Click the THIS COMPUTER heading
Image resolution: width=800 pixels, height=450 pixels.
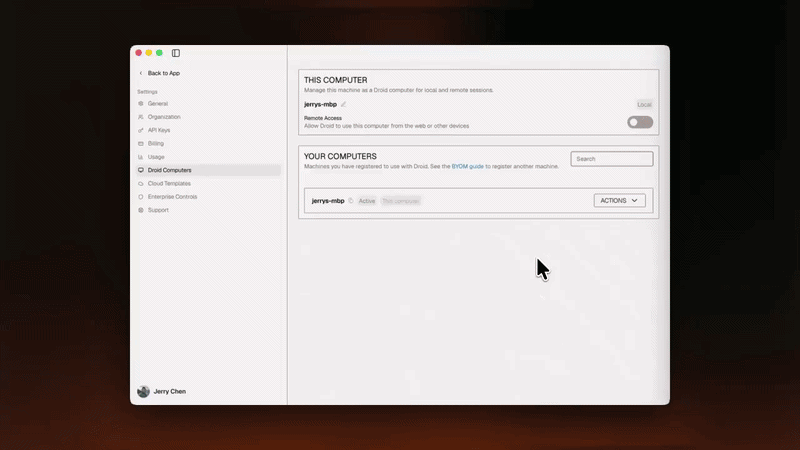click(336, 80)
